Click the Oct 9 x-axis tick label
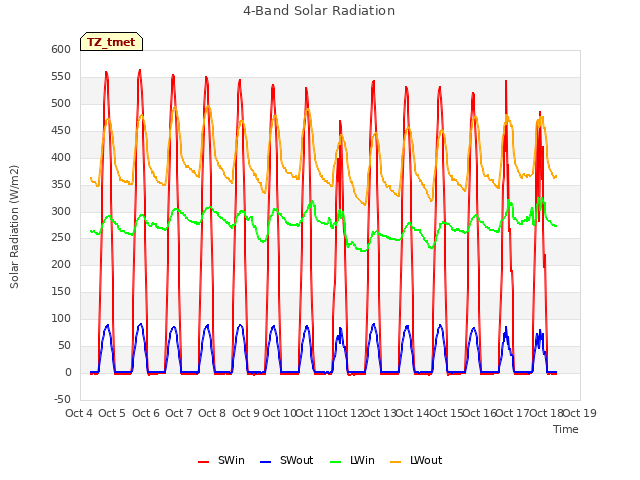The image size is (640, 480). point(246,413)
